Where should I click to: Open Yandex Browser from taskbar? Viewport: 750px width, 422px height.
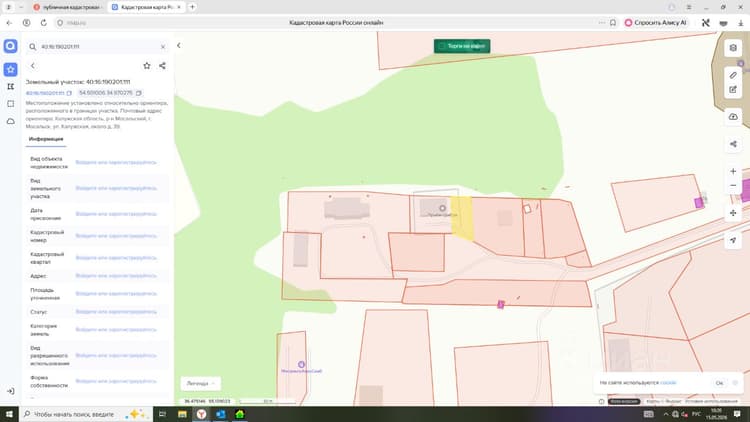point(201,414)
